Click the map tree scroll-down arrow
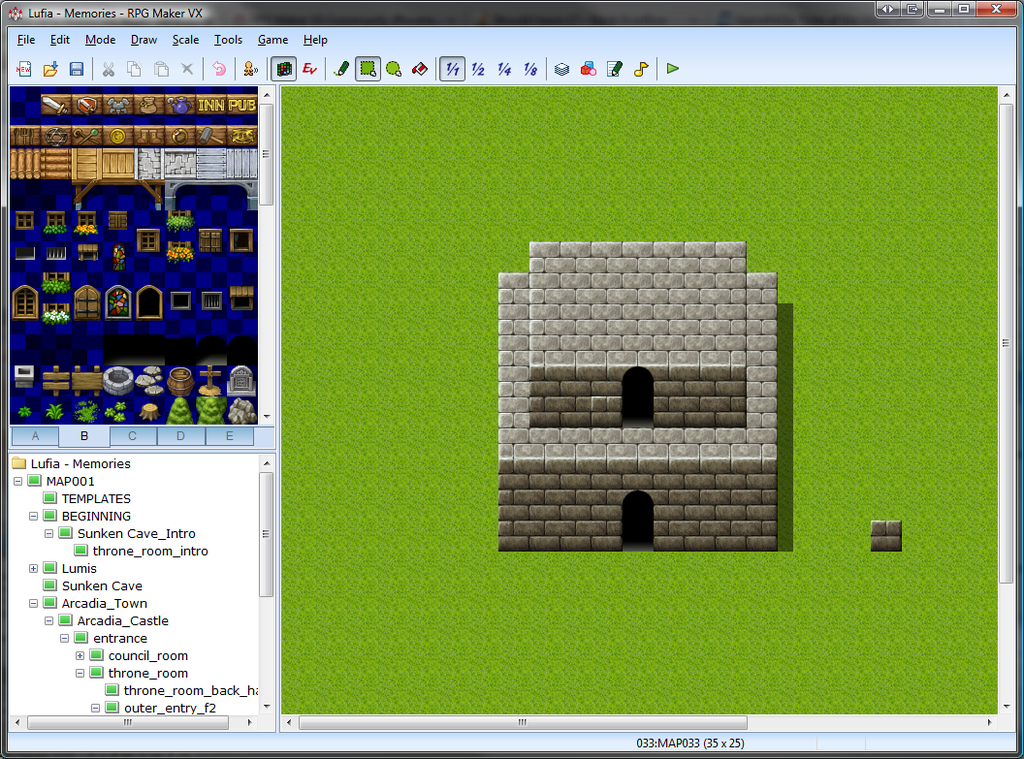Image resolution: width=1024 pixels, height=759 pixels. (266, 706)
